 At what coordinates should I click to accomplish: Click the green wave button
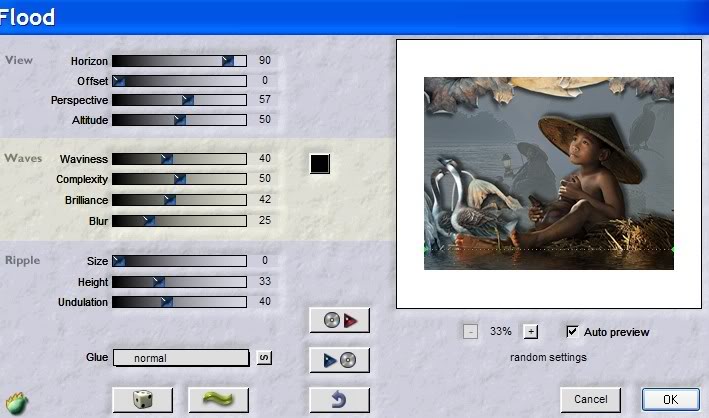click(x=218, y=399)
